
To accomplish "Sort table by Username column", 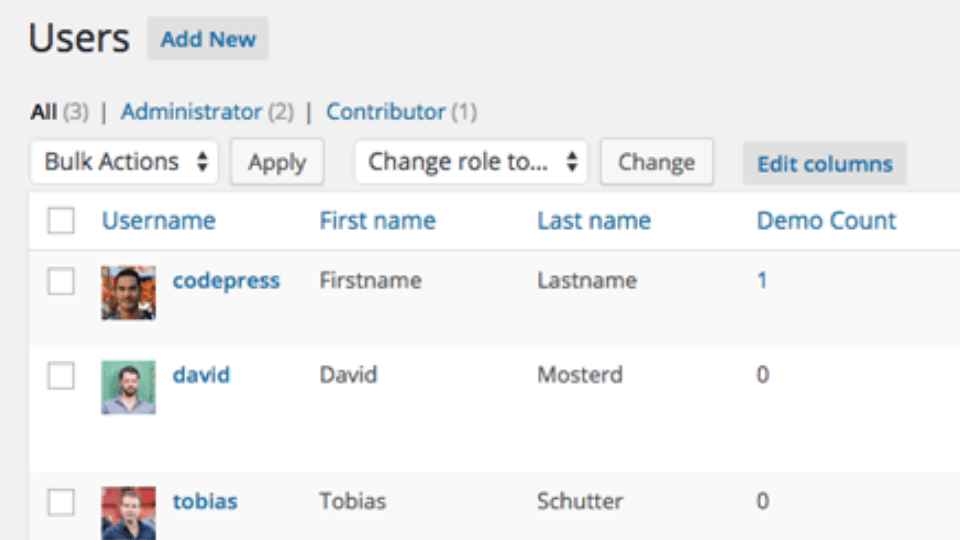I will pyautogui.click(x=159, y=220).
